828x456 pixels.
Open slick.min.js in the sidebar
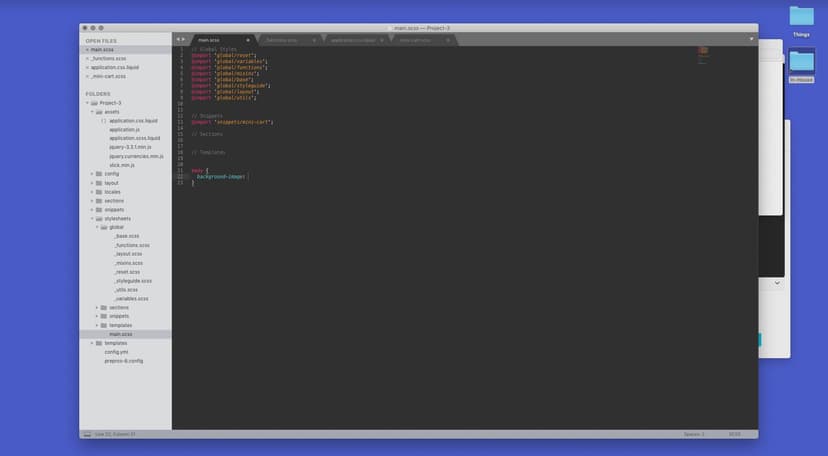pos(122,165)
